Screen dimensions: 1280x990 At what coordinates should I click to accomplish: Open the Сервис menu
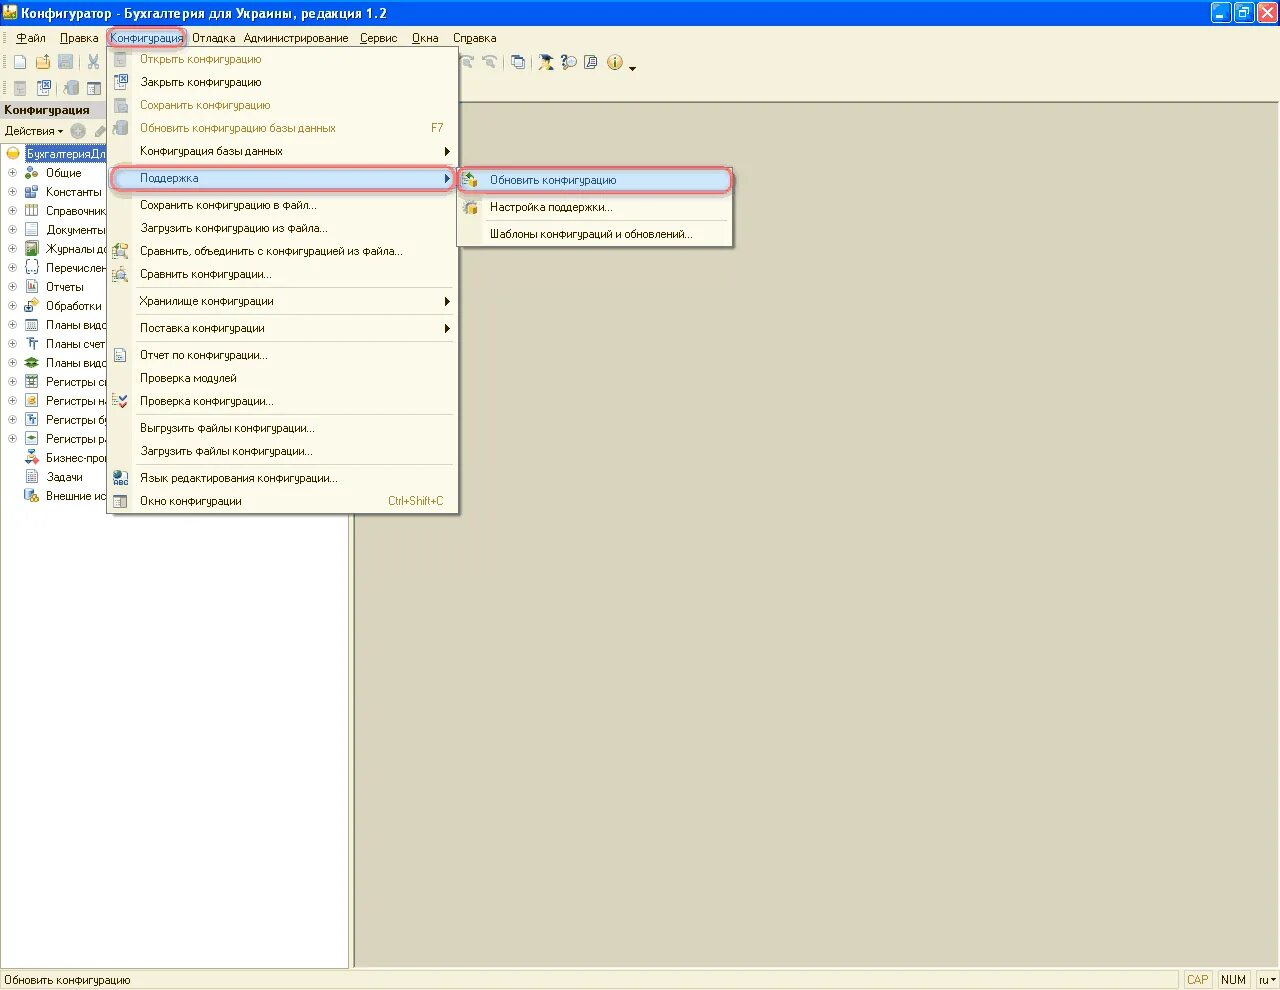379,38
